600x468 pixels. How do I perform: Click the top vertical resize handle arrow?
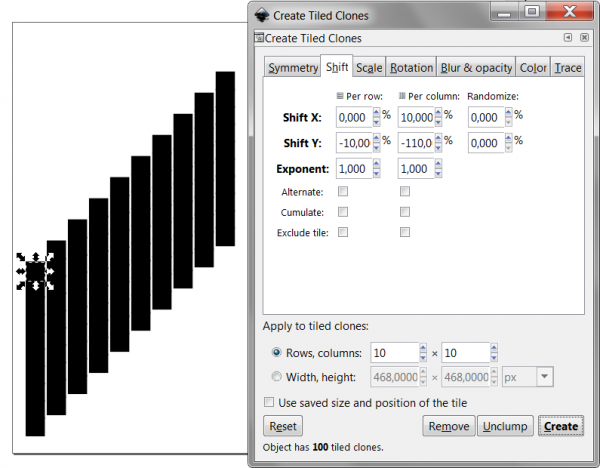click(x=36, y=257)
